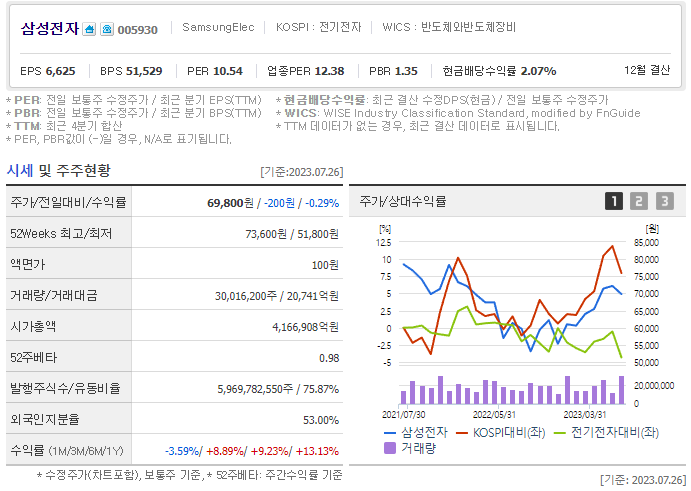Select the 시가총액 value 4,166,908억원

pos(305,327)
